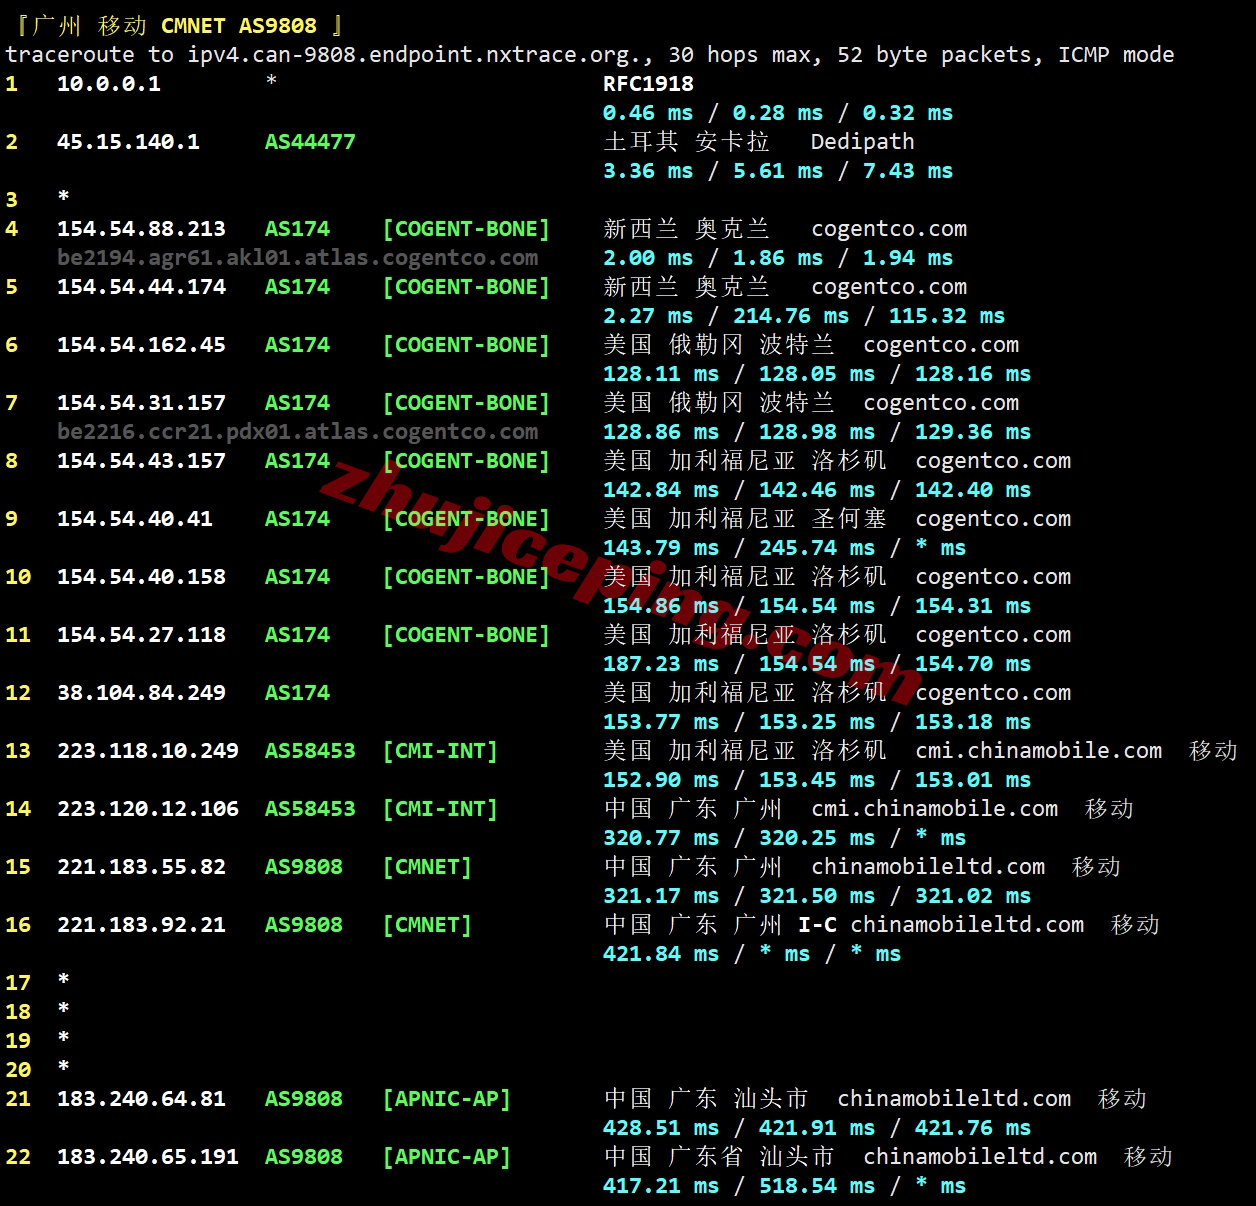Click IP 154.54.88.213

(x=141, y=229)
